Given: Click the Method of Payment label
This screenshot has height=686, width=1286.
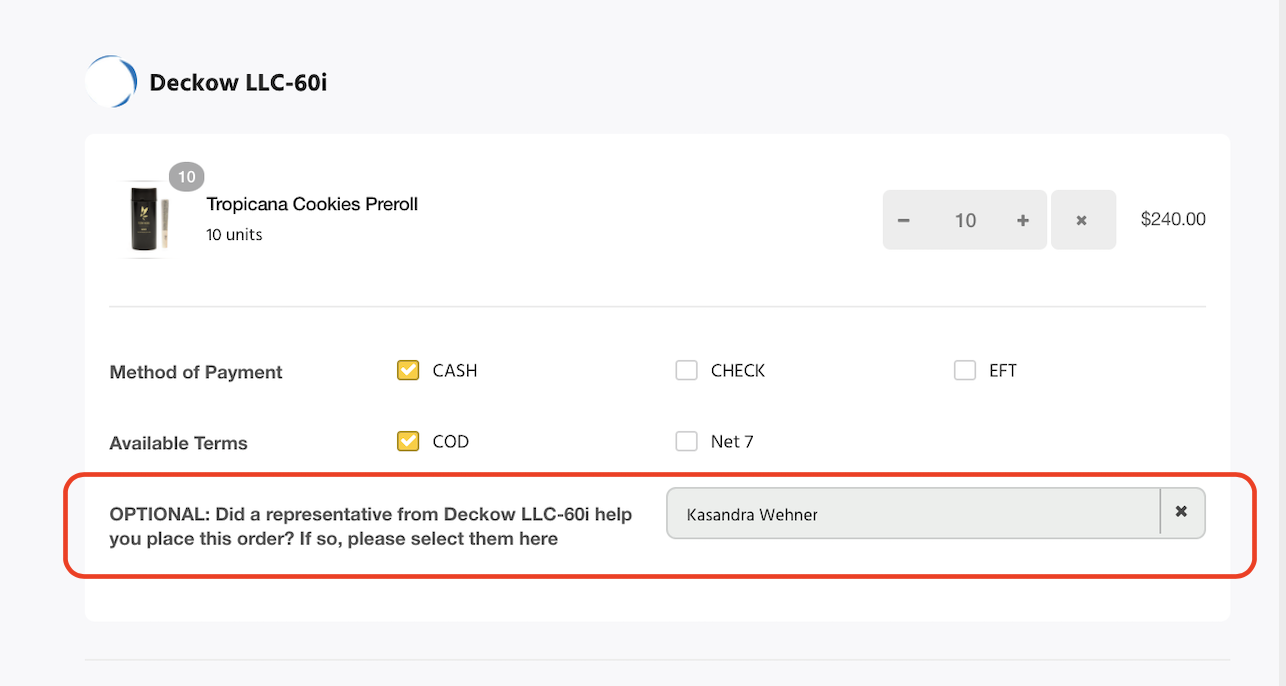Looking at the screenshot, I should [x=196, y=372].
